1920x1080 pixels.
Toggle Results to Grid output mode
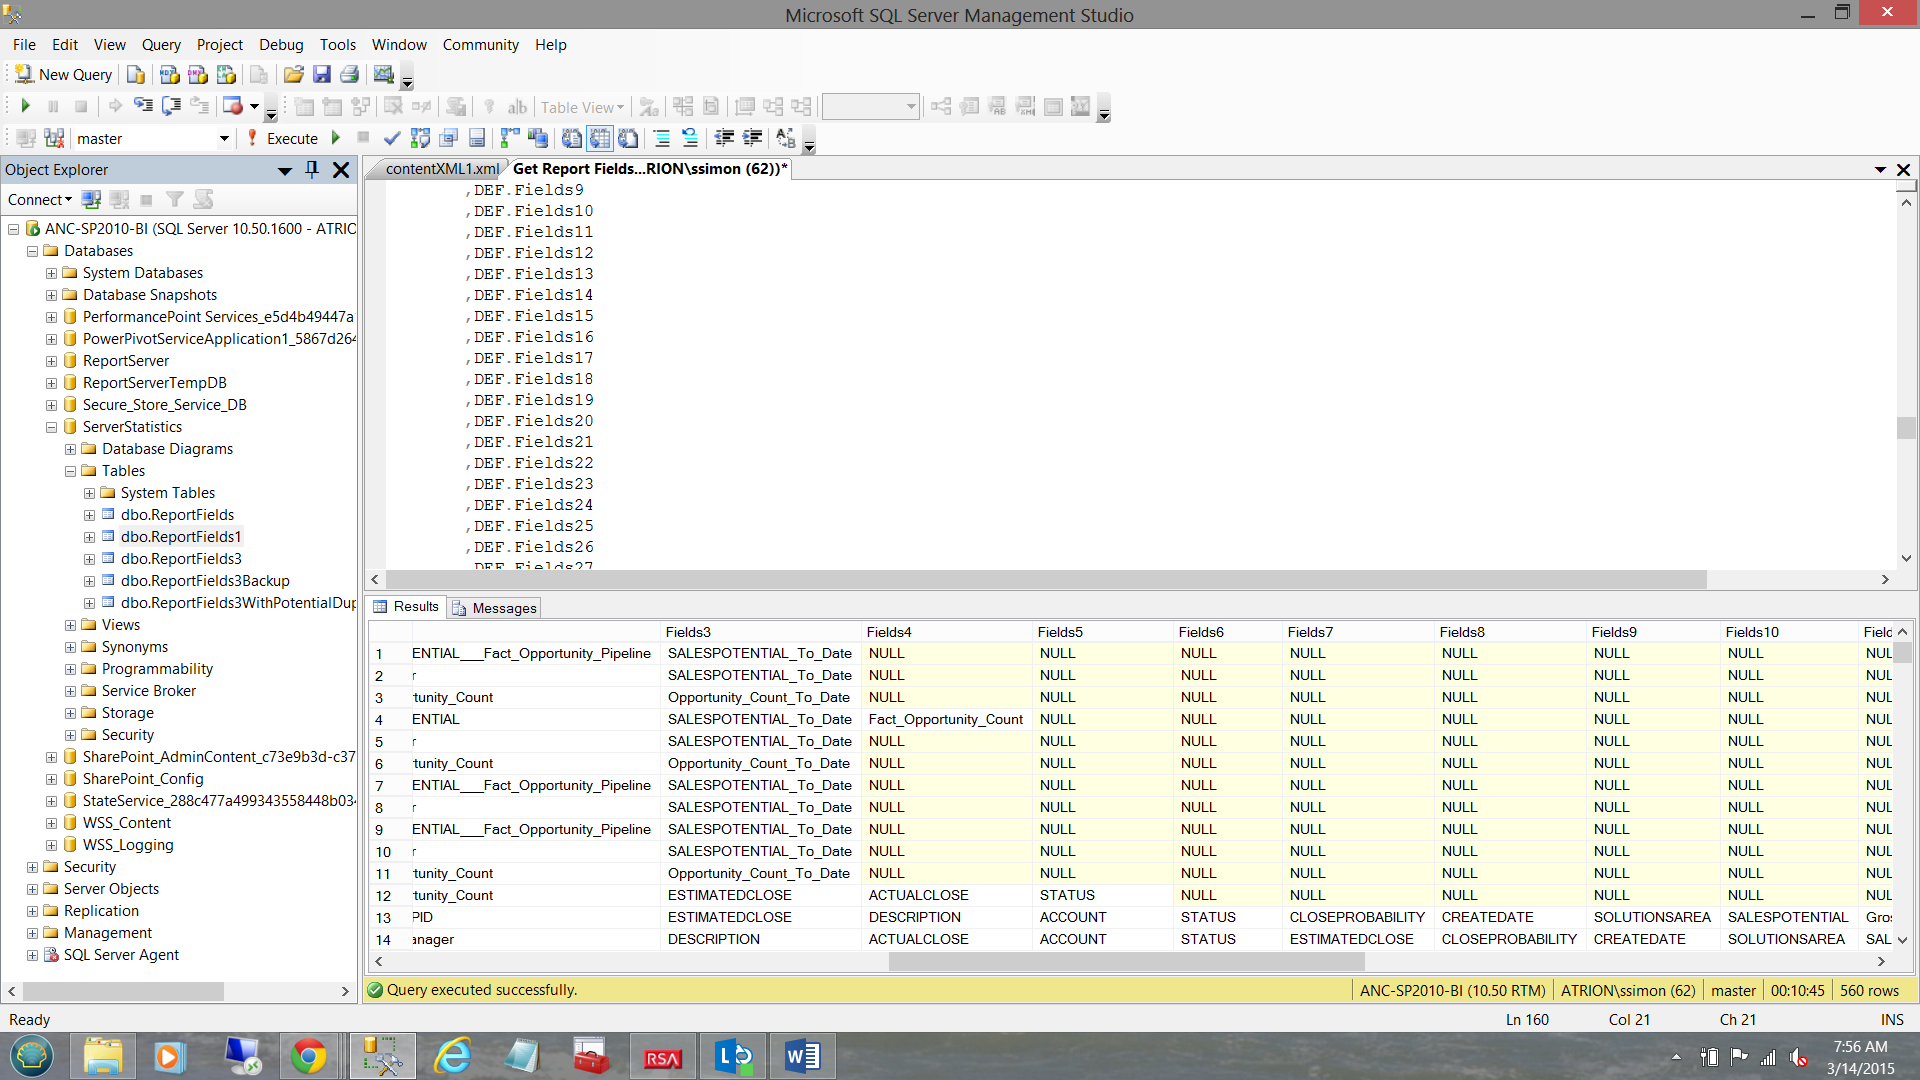[600, 138]
